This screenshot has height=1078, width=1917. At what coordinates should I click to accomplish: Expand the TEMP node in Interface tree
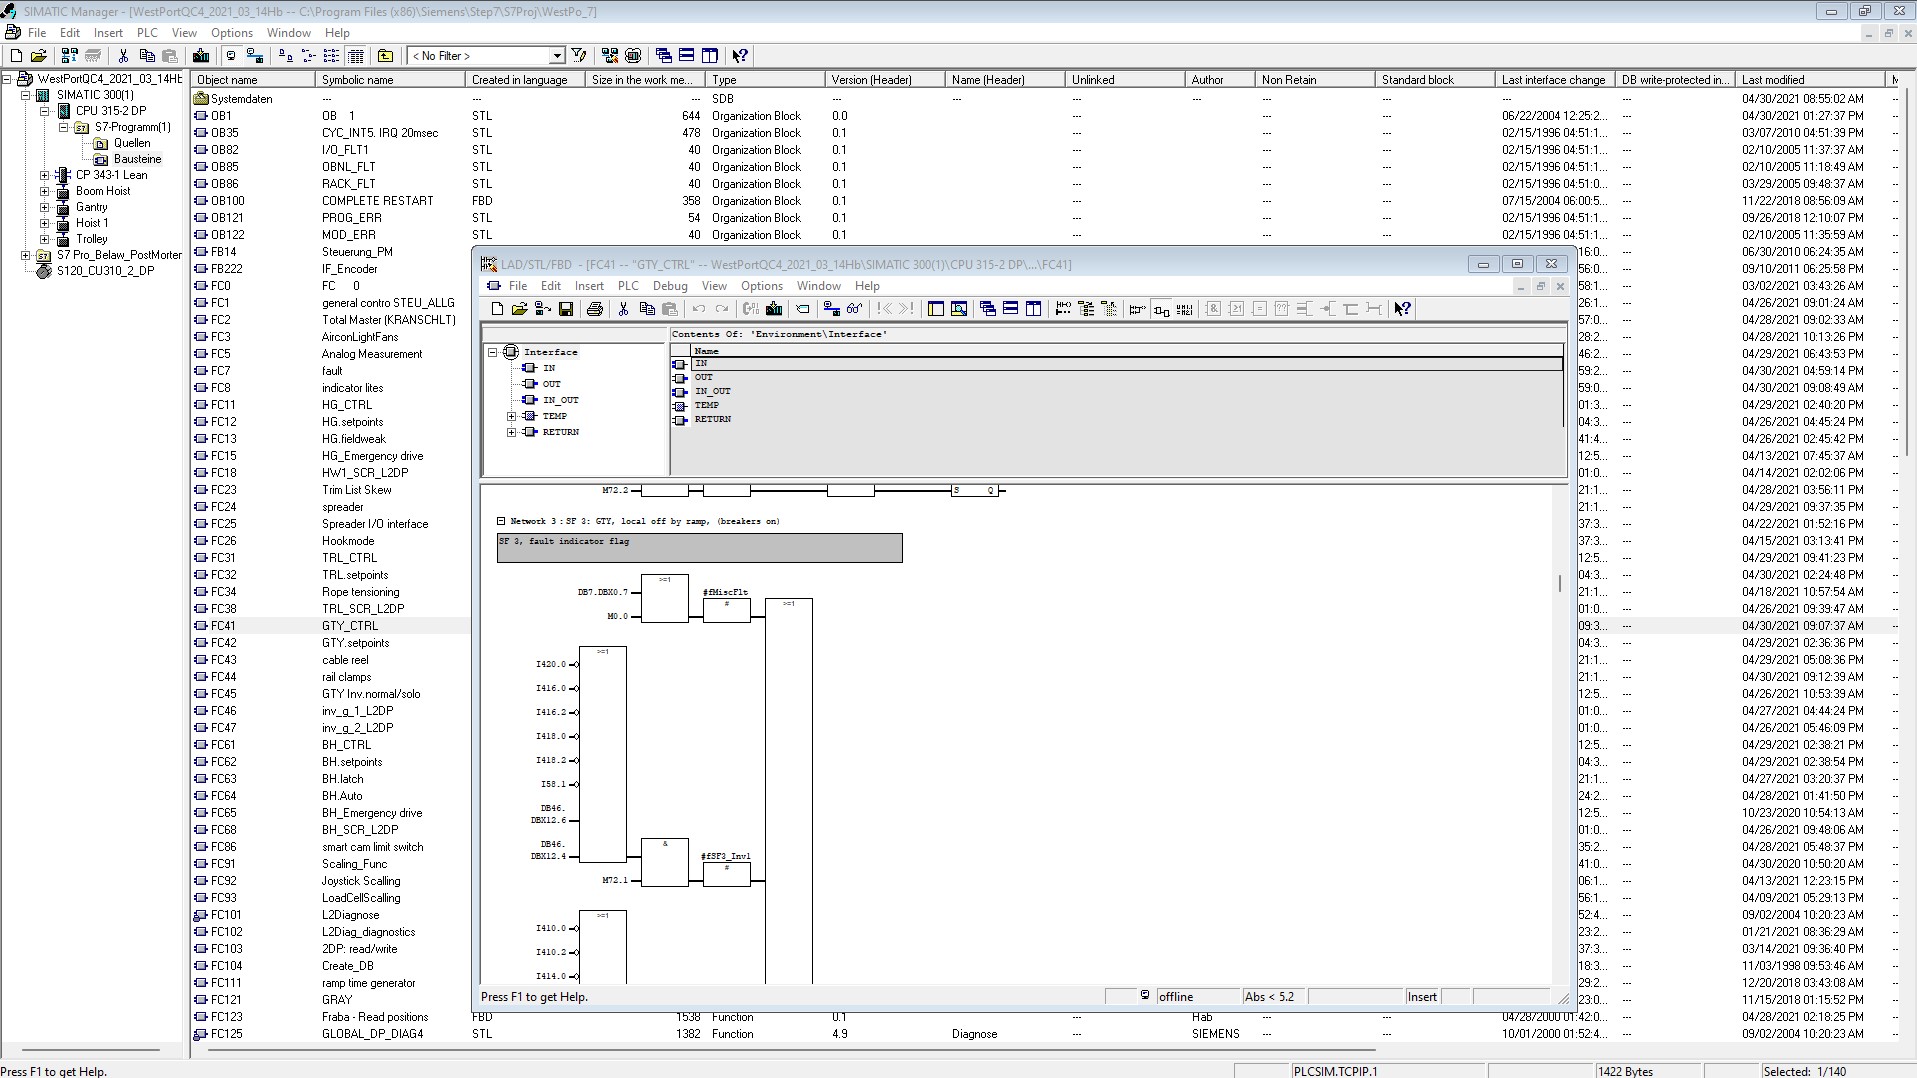pos(512,416)
